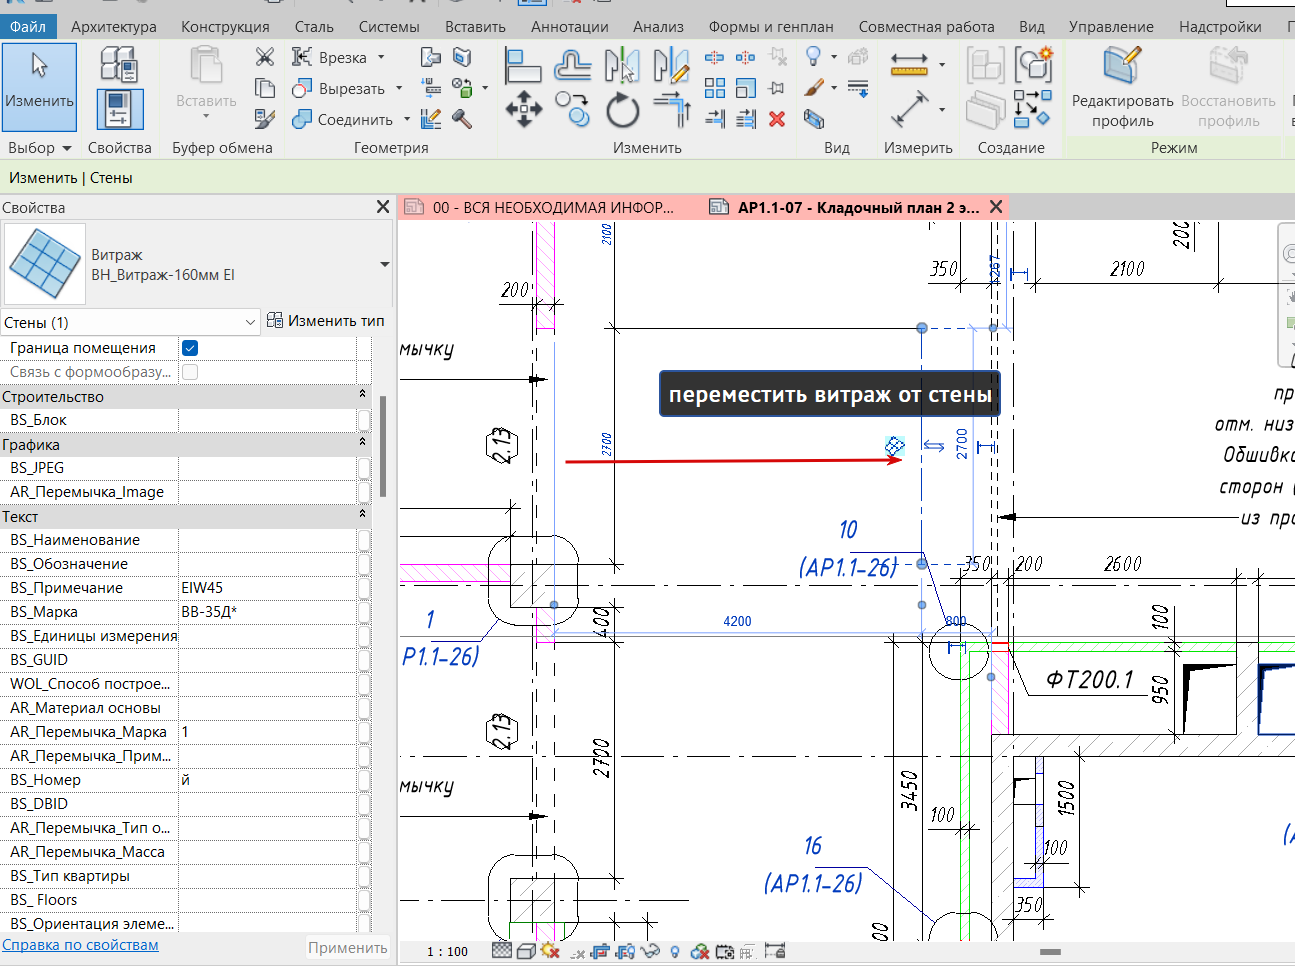This screenshot has height=966, width=1295.
Task: Open the Справка по свойствам link
Action: coord(80,945)
